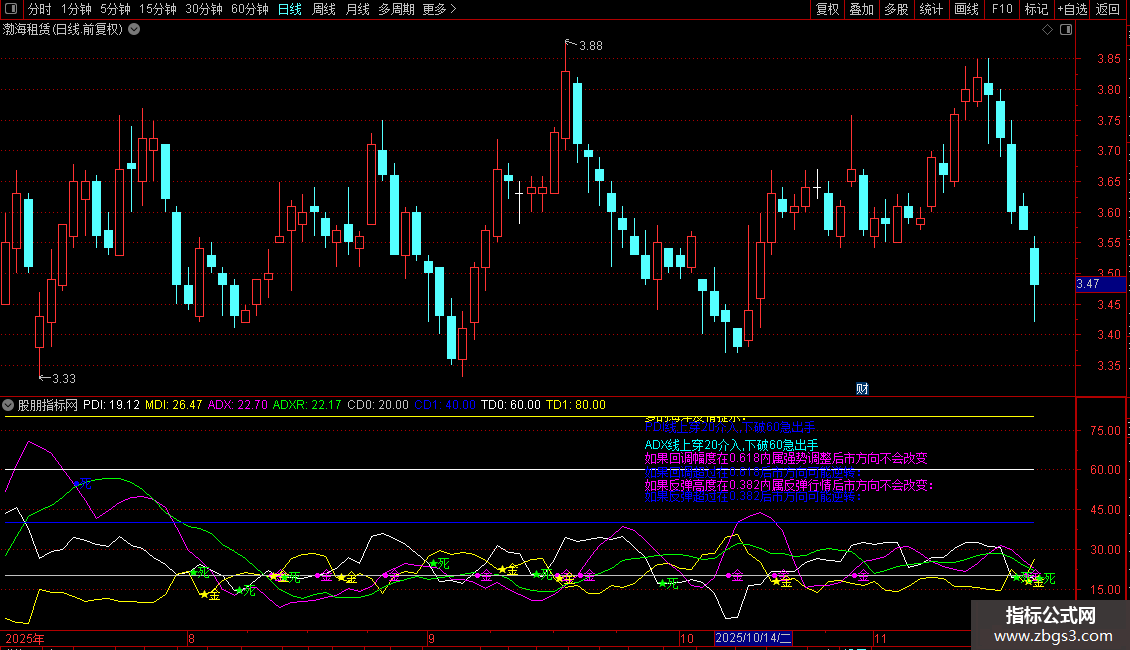Open the 叠加 overlay tool
1130x650 pixels.
tap(861, 10)
